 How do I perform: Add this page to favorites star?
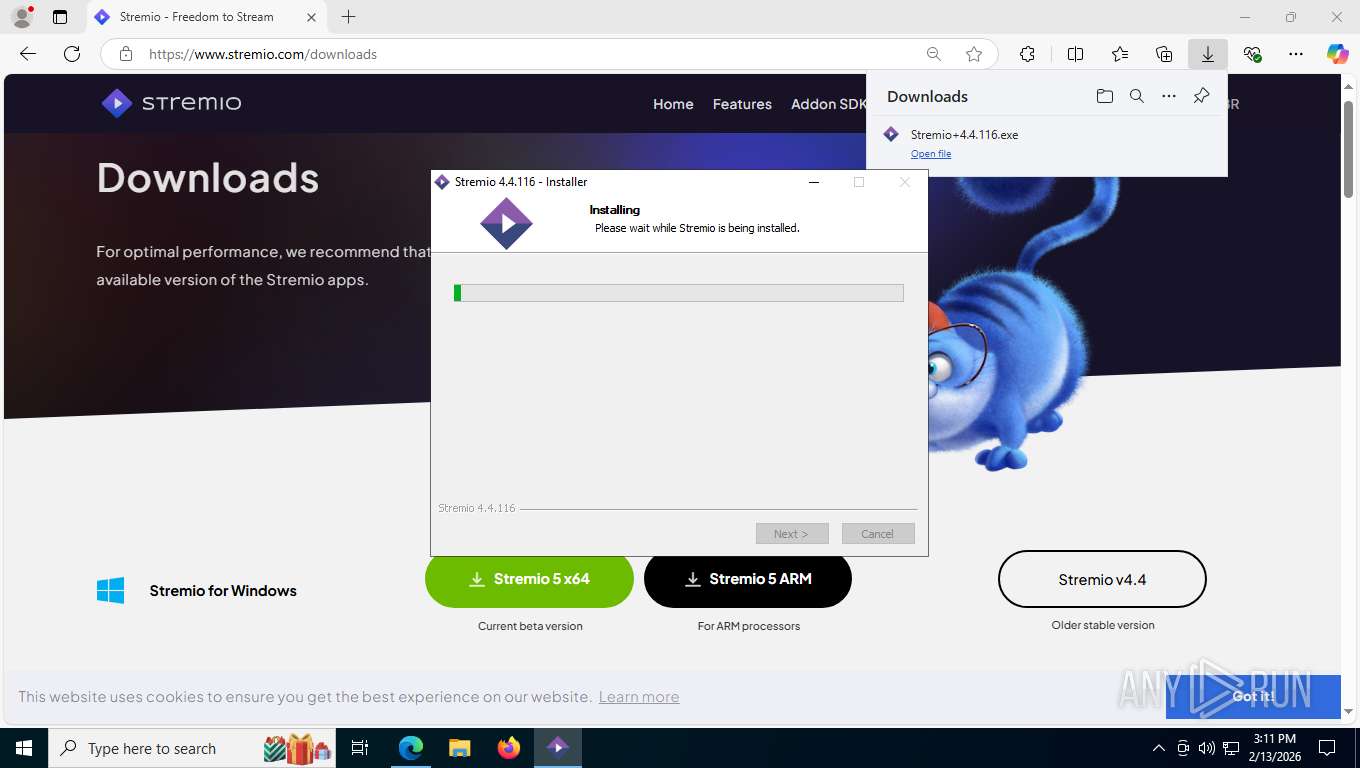tap(974, 54)
